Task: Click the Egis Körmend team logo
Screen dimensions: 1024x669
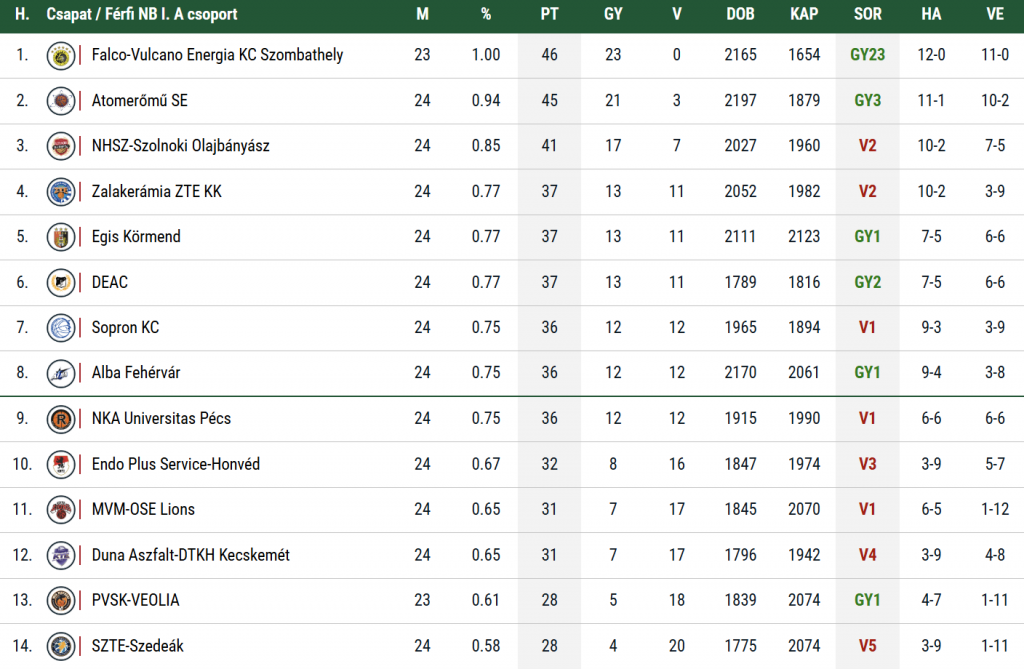Action: (61, 237)
